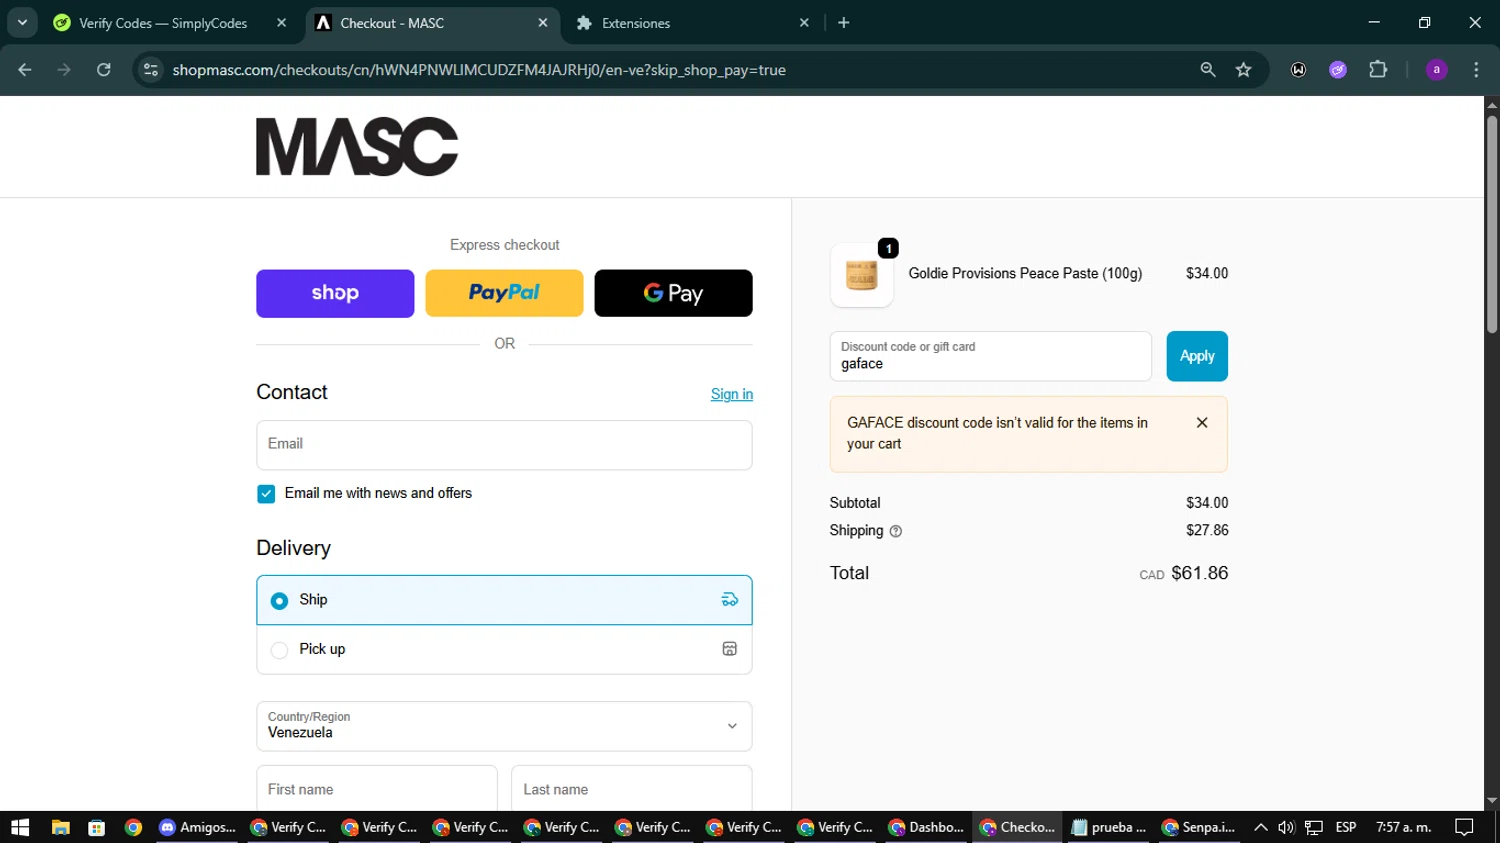Click the Shipping $27.86 value
Image resolution: width=1500 pixels, height=843 pixels.
click(x=1207, y=530)
